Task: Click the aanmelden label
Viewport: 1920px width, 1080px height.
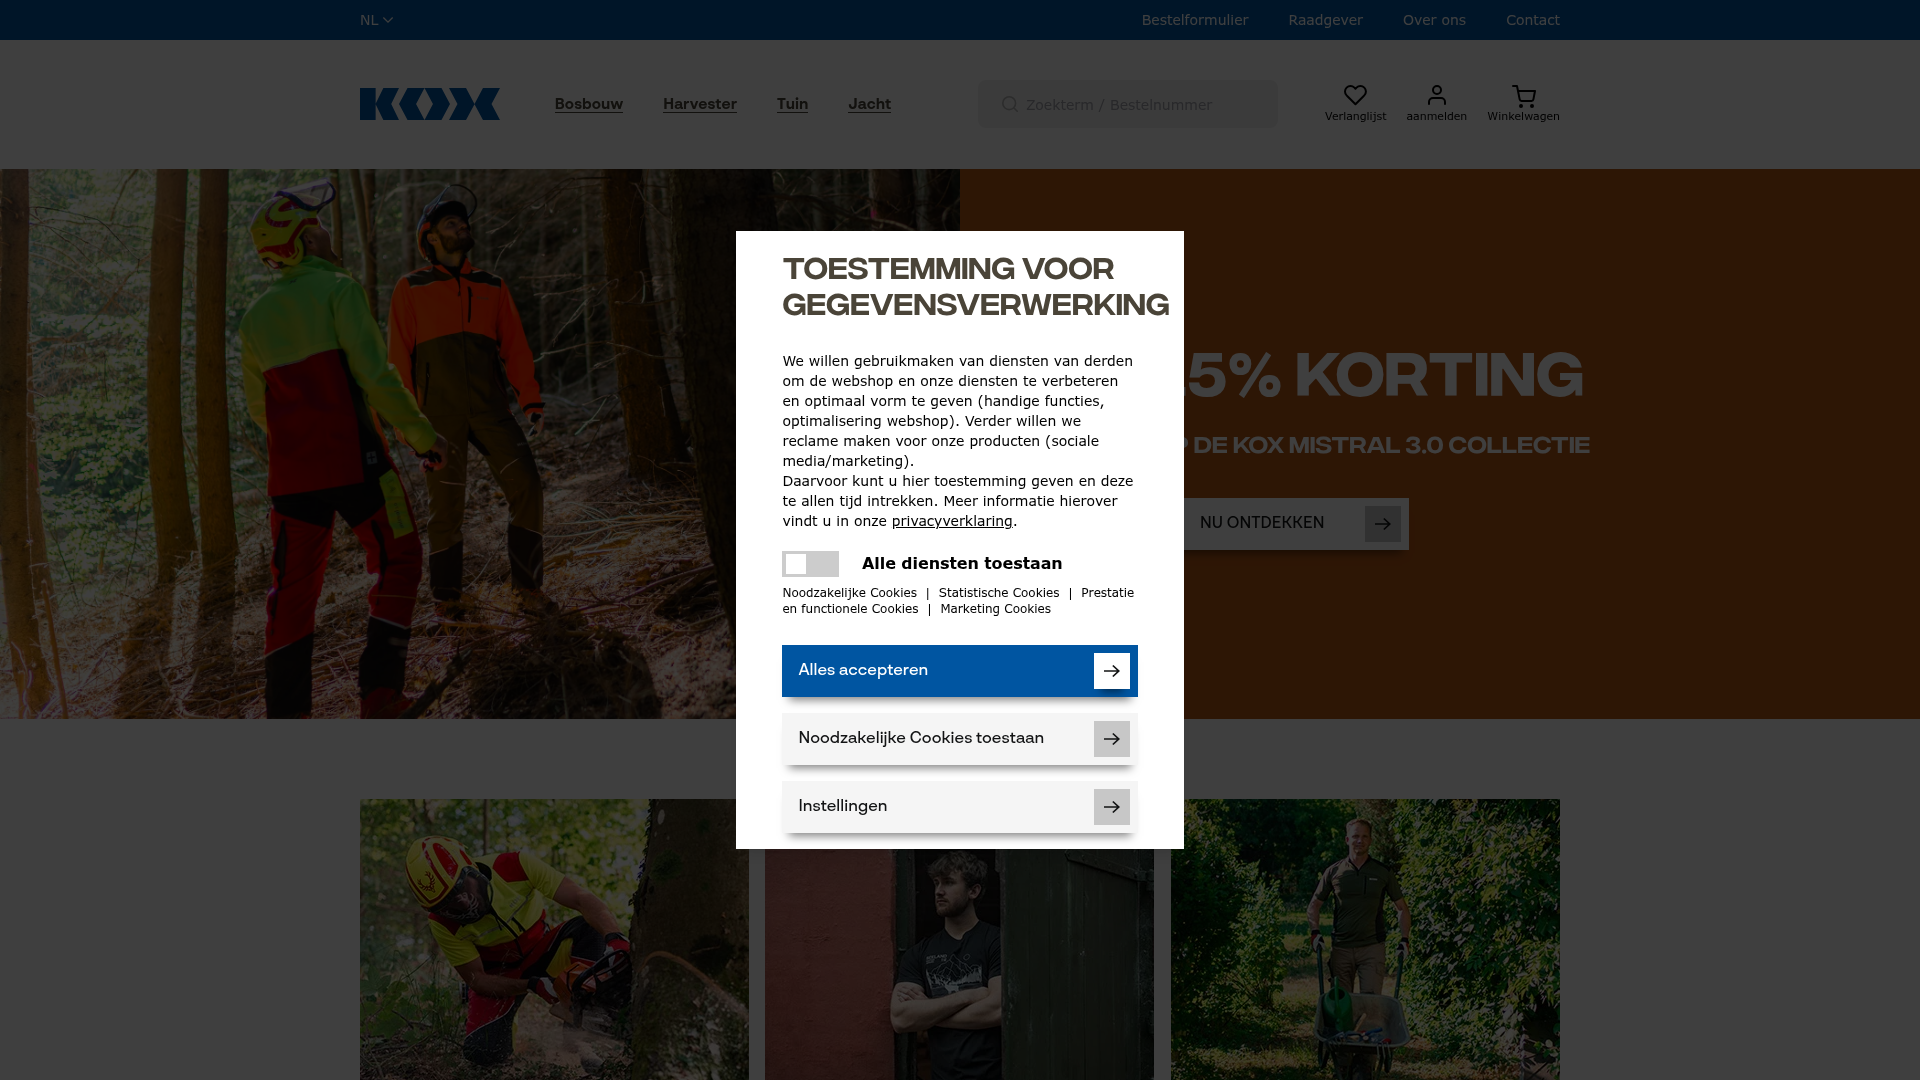Action: coord(1436,117)
